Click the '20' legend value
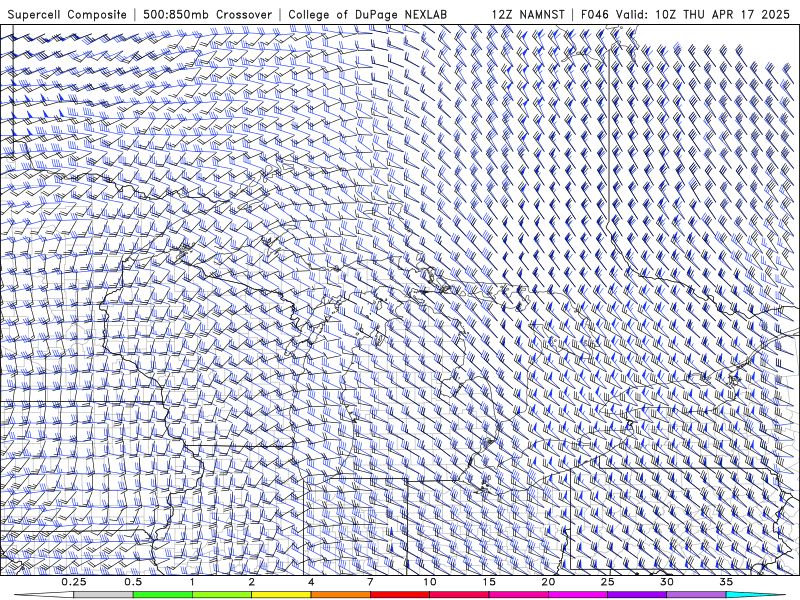The height and width of the screenshot is (600, 800). pyautogui.click(x=548, y=582)
